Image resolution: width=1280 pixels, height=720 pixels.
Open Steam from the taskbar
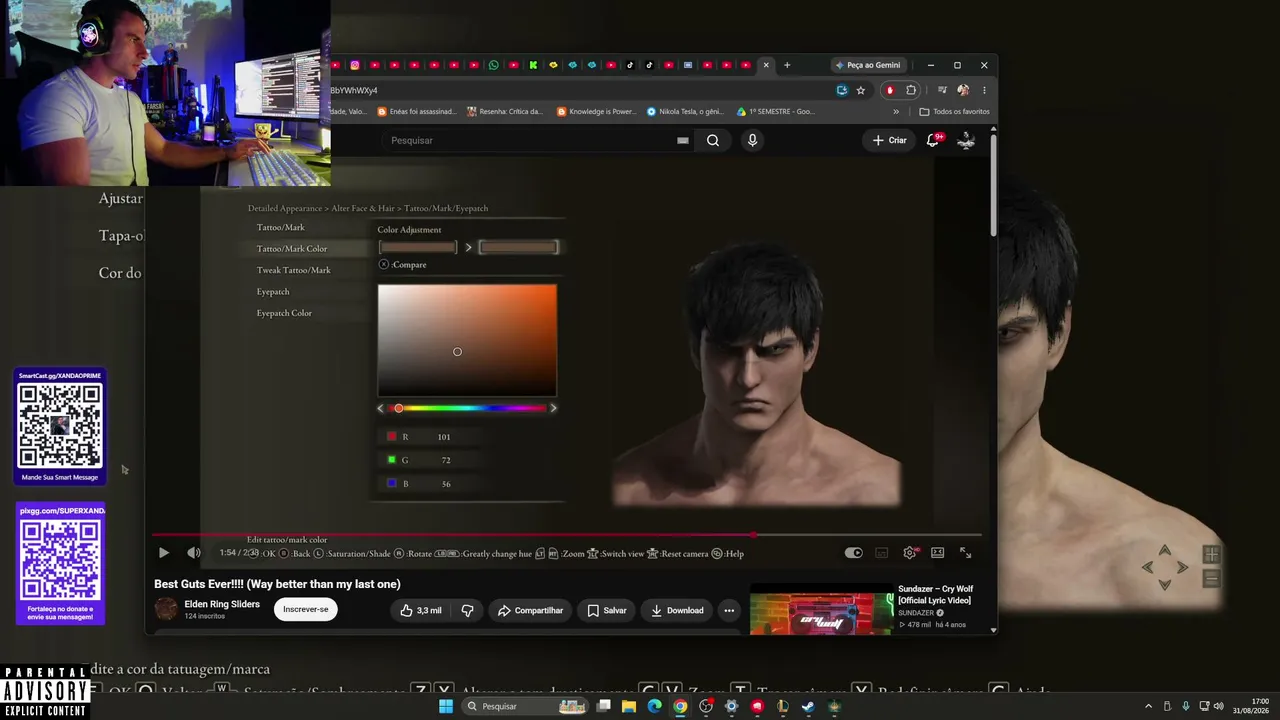tap(807, 706)
